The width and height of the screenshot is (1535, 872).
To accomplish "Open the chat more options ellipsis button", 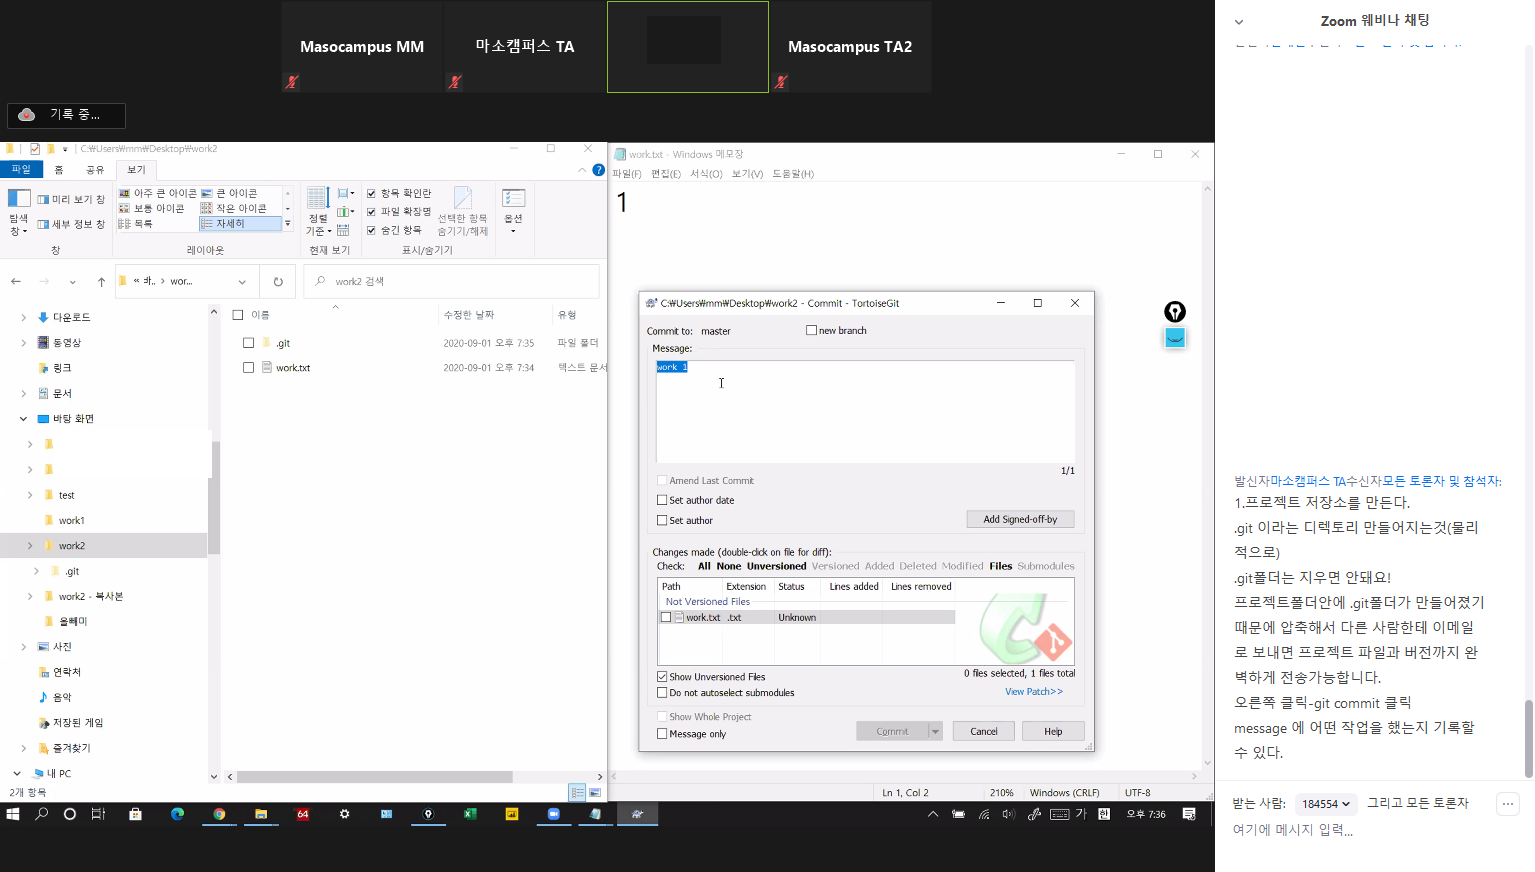I will 1508,804.
